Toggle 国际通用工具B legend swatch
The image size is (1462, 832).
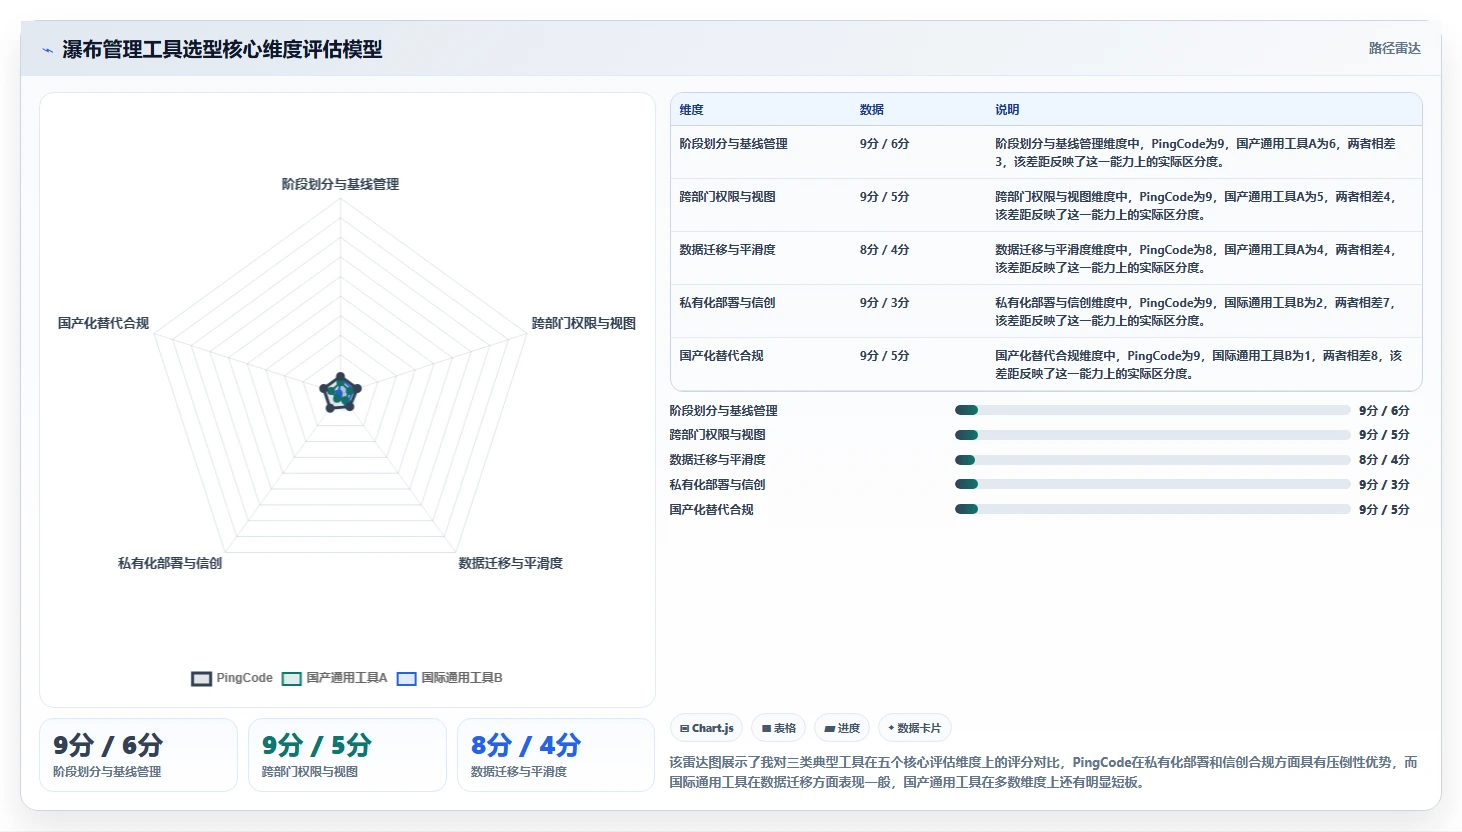[x=406, y=678]
